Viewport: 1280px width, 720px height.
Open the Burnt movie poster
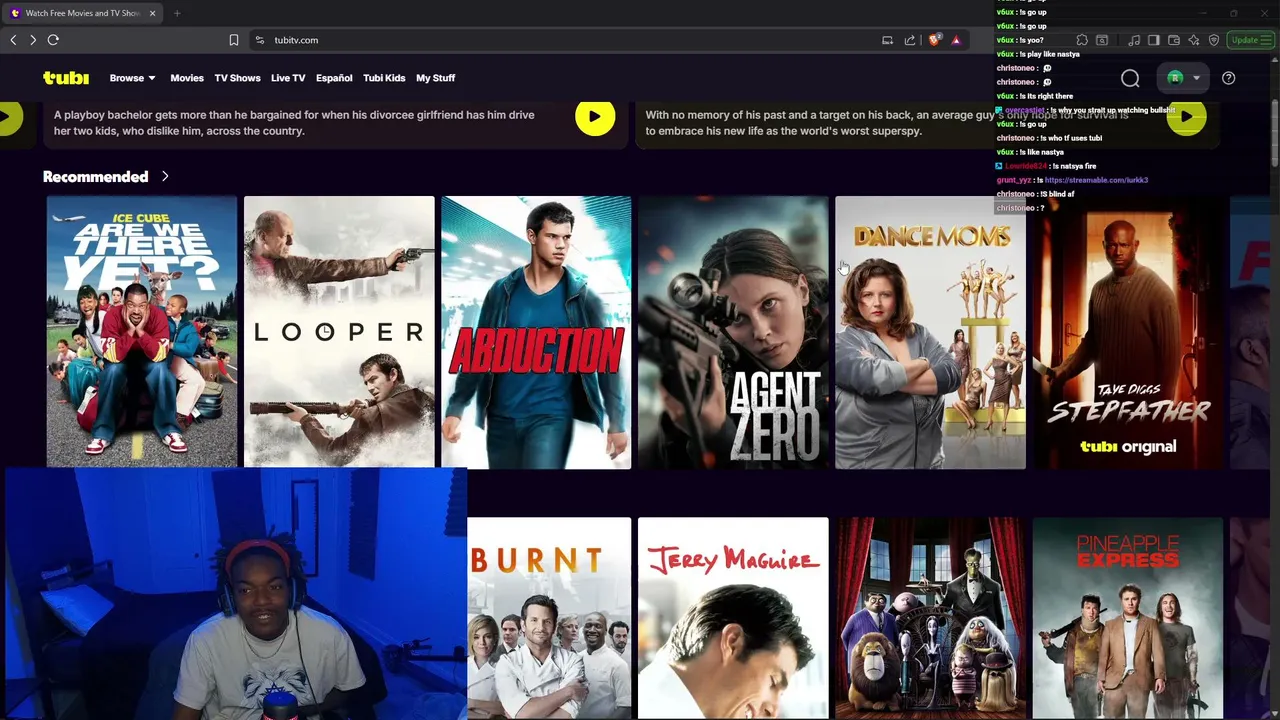pyautogui.click(x=549, y=618)
